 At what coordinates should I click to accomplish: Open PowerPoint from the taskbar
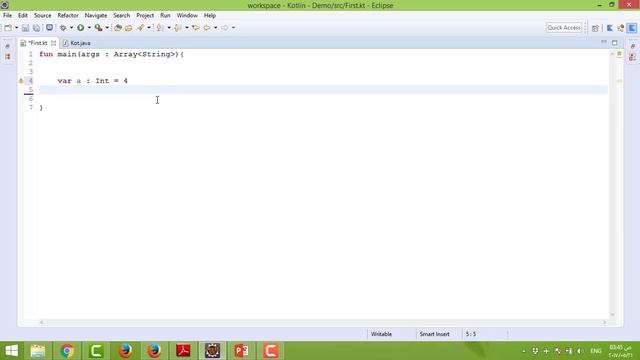pos(241,351)
